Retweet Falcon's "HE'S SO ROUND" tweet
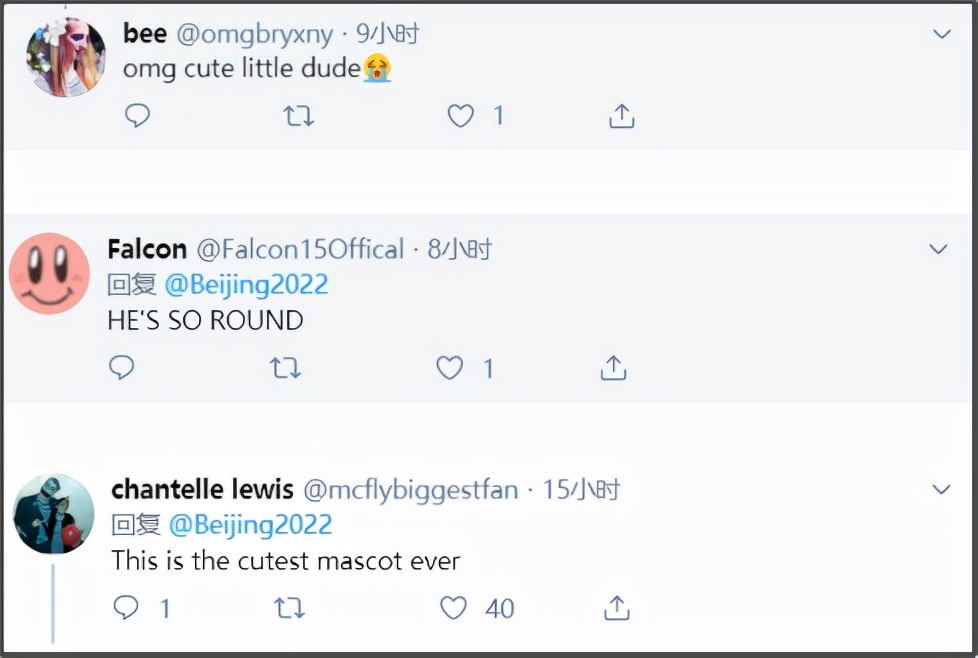The width and height of the screenshot is (978, 658). [286, 369]
